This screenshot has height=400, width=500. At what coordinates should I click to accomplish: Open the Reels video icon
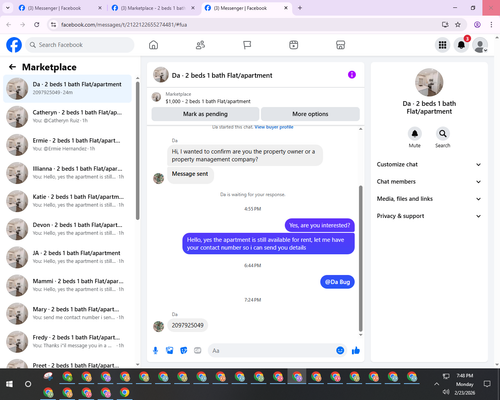294,45
